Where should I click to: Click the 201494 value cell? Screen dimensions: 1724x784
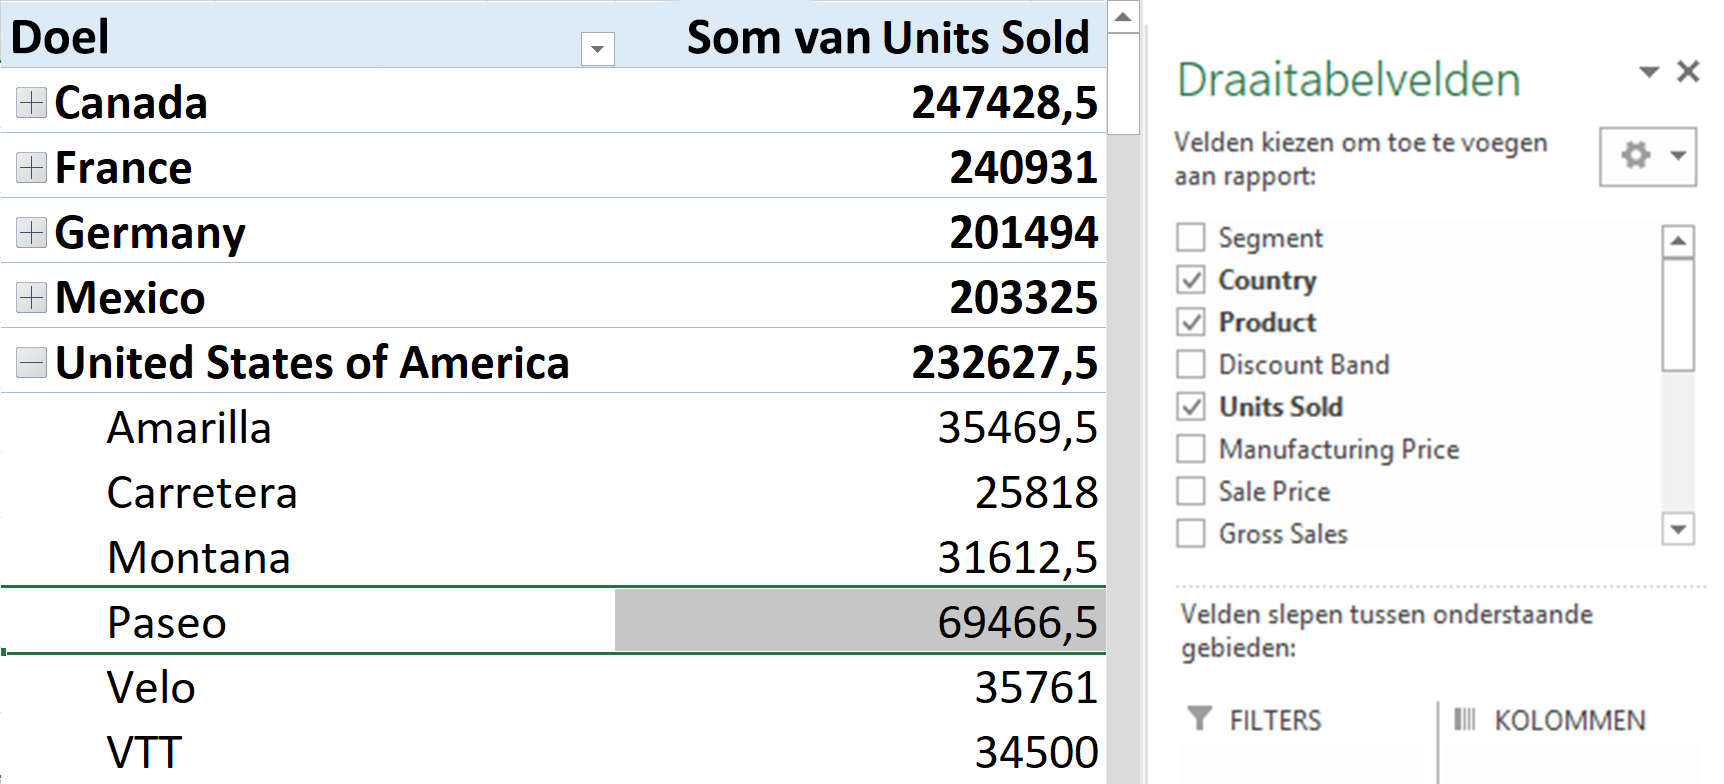point(861,232)
